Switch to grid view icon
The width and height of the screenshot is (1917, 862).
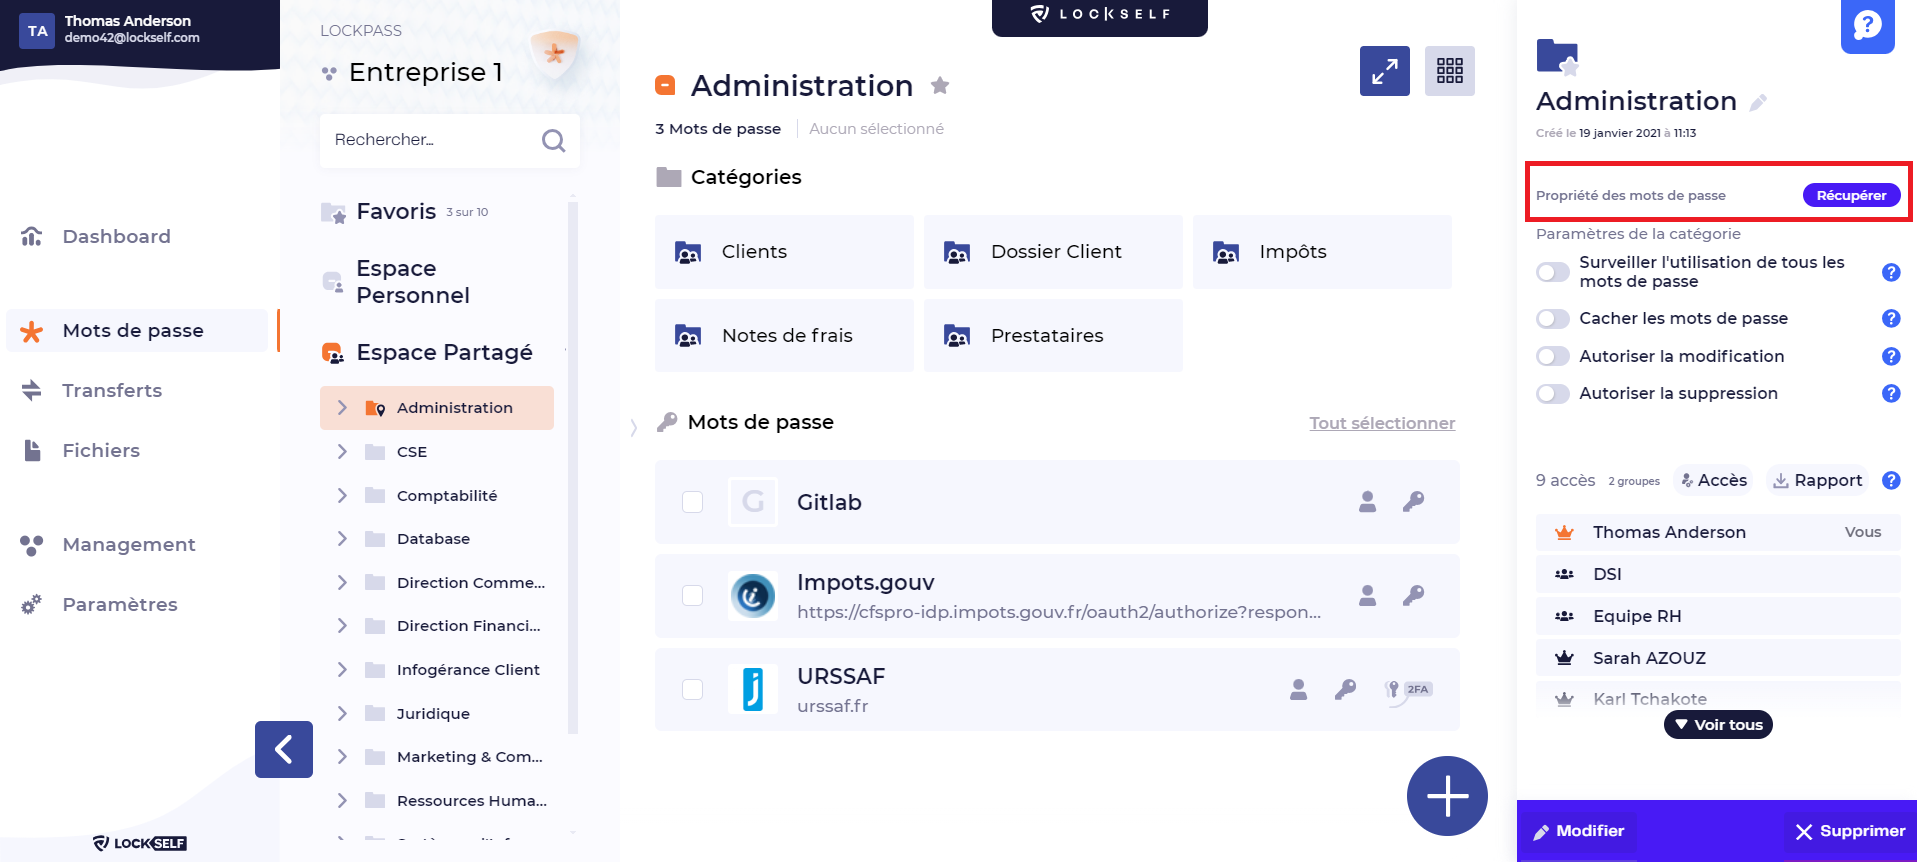1449,71
